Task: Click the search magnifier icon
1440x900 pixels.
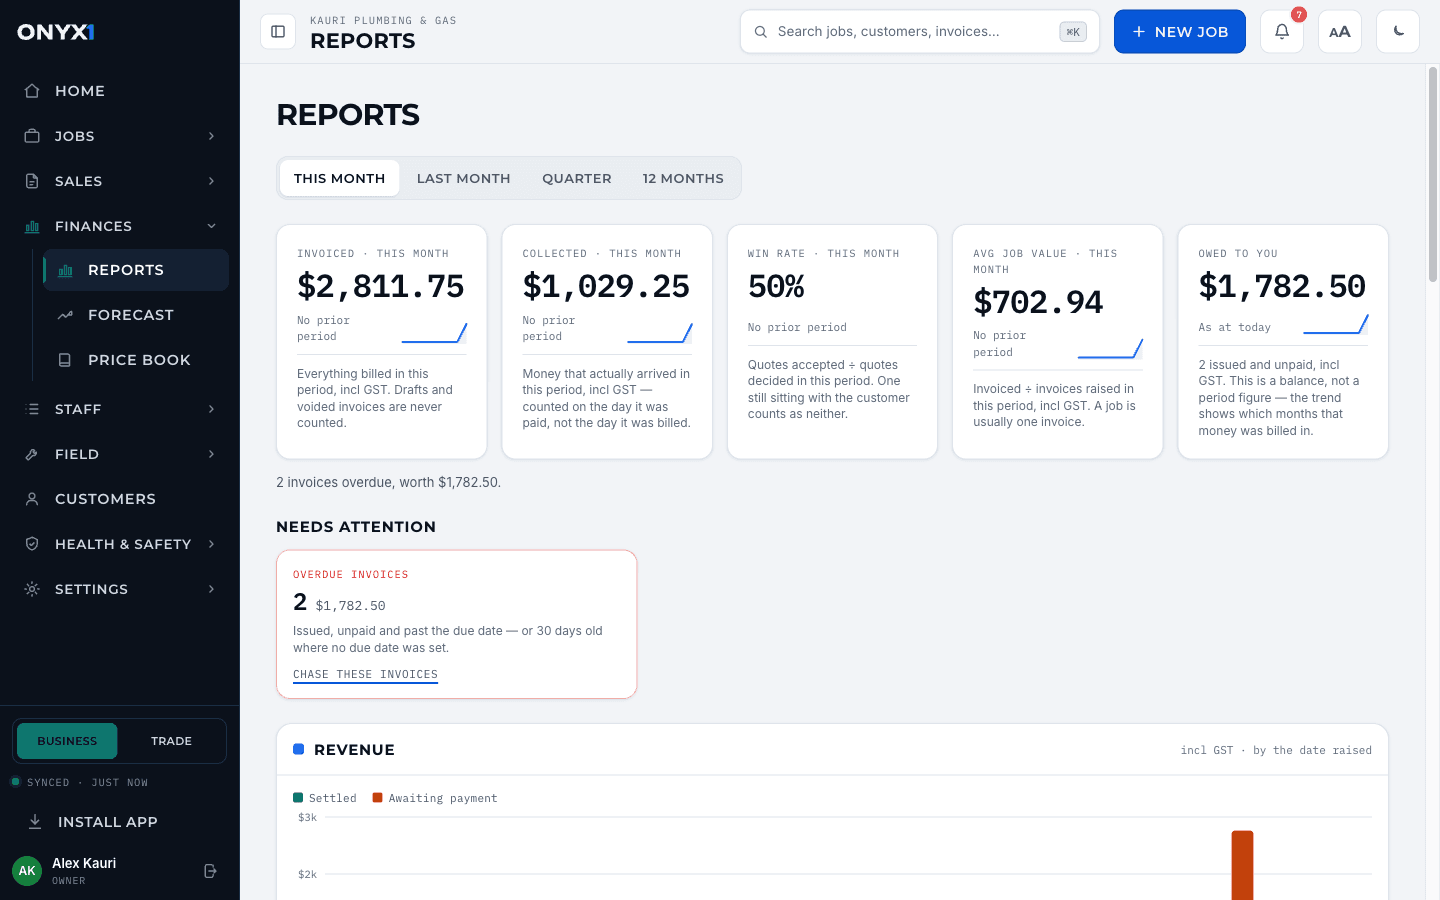Action: (x=761, y=32)
